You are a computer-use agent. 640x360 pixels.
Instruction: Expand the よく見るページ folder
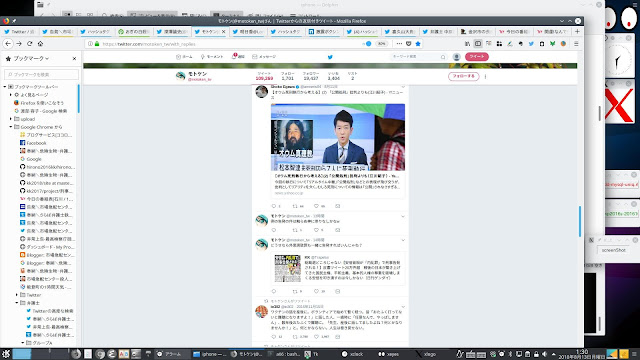click(x=11, y=95)
